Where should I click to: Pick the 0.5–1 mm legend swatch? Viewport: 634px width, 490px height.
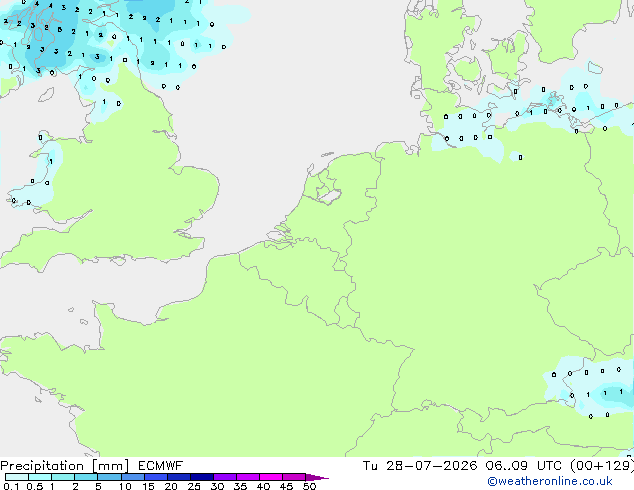pos(40,477)
